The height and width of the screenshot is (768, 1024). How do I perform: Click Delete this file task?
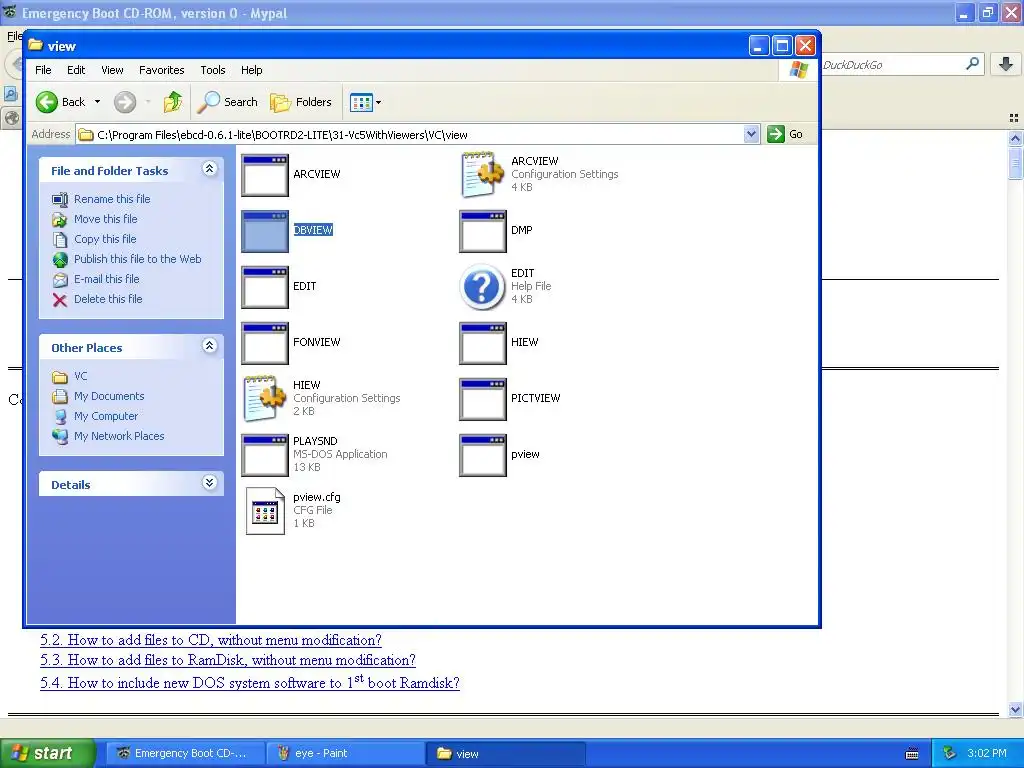(x=108, y=298)
